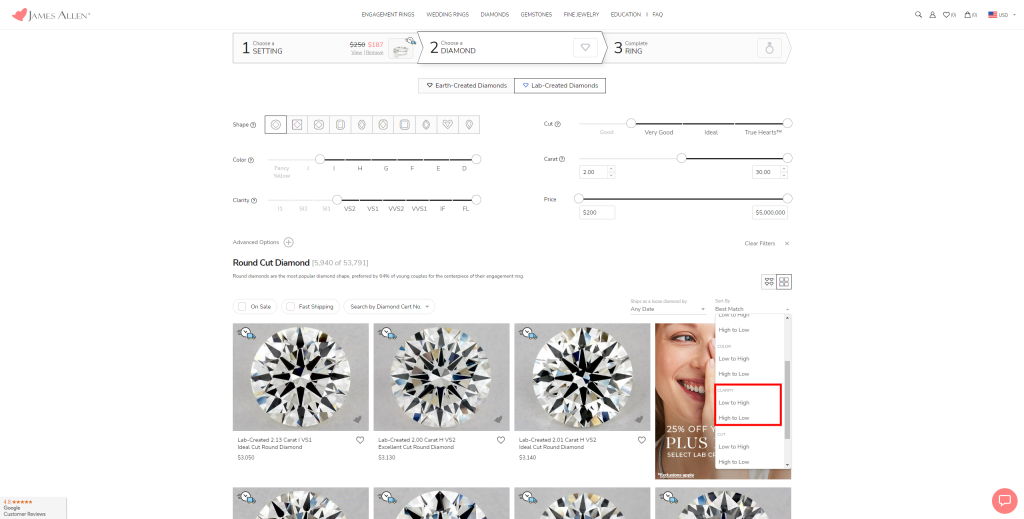
Task: Favorite the 2.01 Carat H VS2 diamond
Action: (642, 440)
